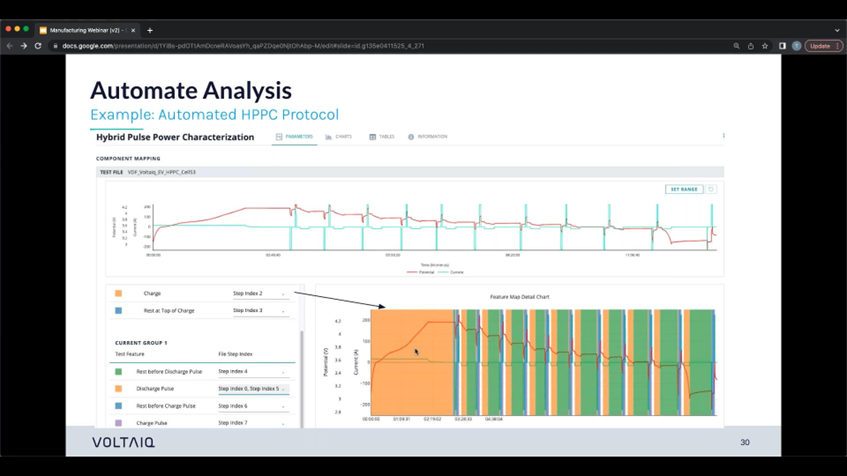Click the share page icon
Image resolution: width=847 pixels, height=476 pixels.
[x=751, y=46]
